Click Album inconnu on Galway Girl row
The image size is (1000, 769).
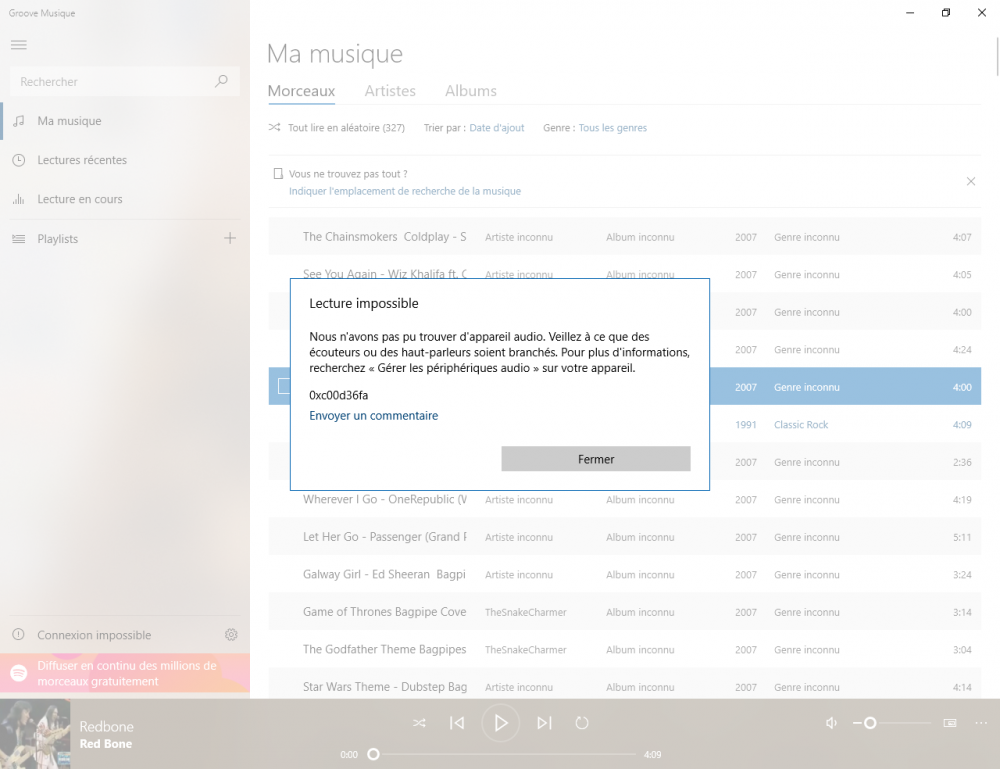(640, 575)
